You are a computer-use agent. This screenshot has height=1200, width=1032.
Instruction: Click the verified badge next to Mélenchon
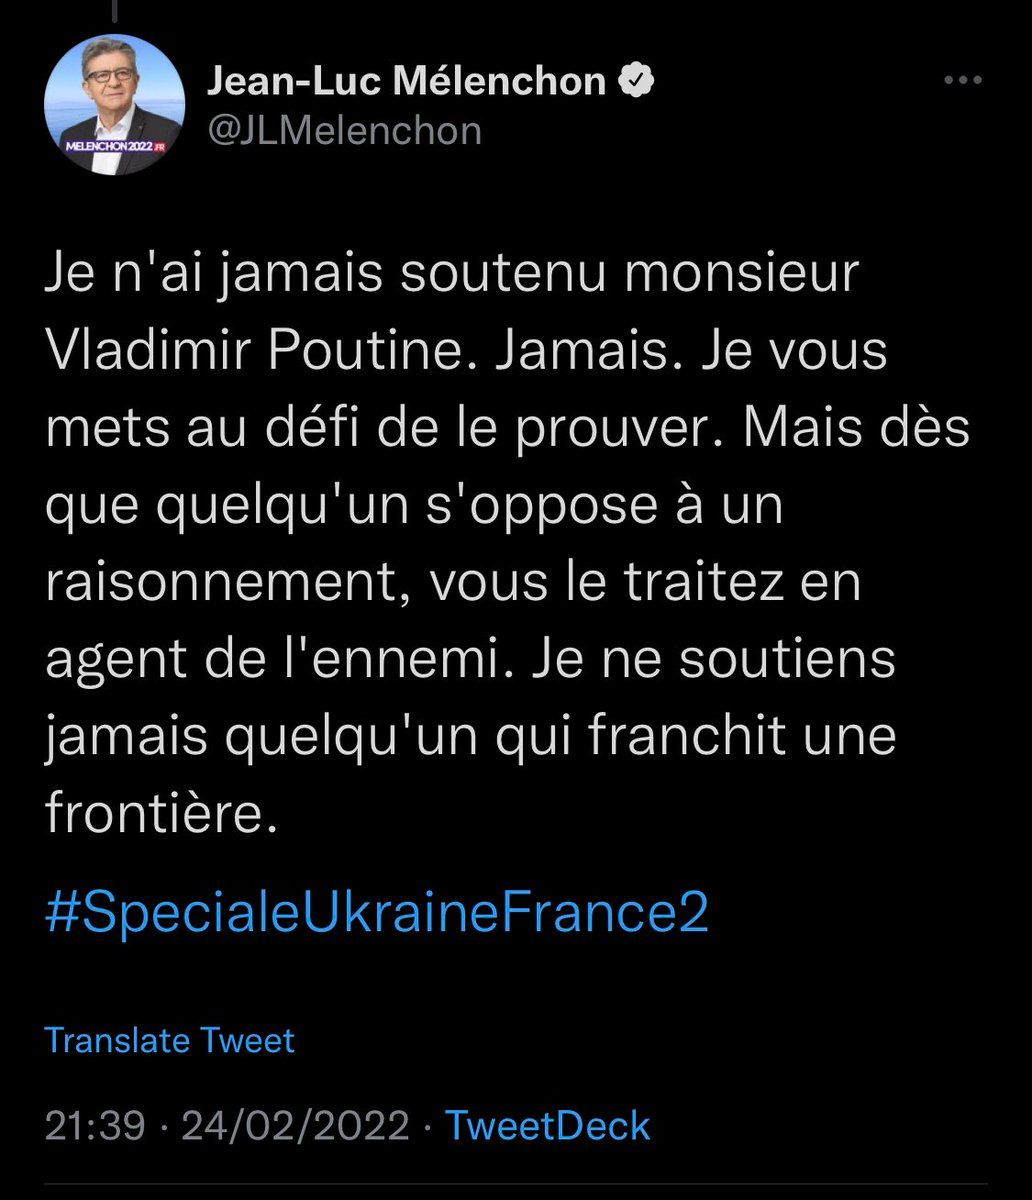click(636, 82)
